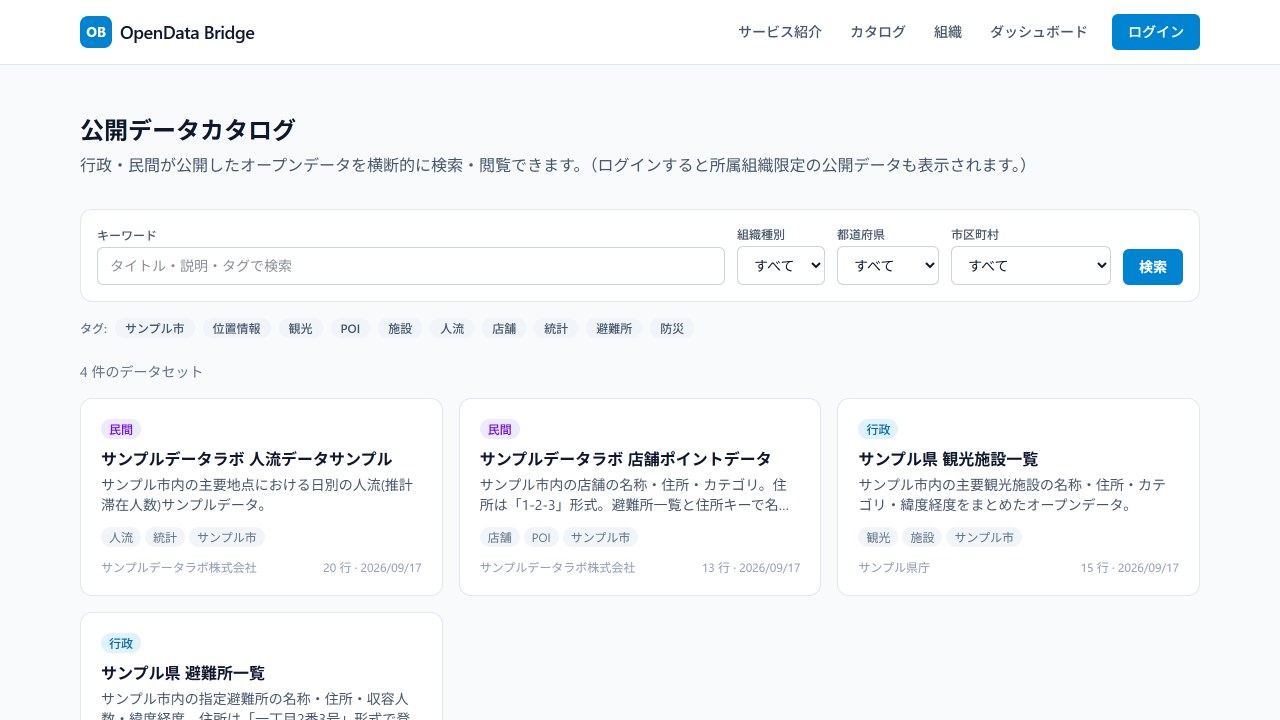Open the 組織 navigation item
The width and height of the screenshot is (1280, 720).
[x=948, y=32]
